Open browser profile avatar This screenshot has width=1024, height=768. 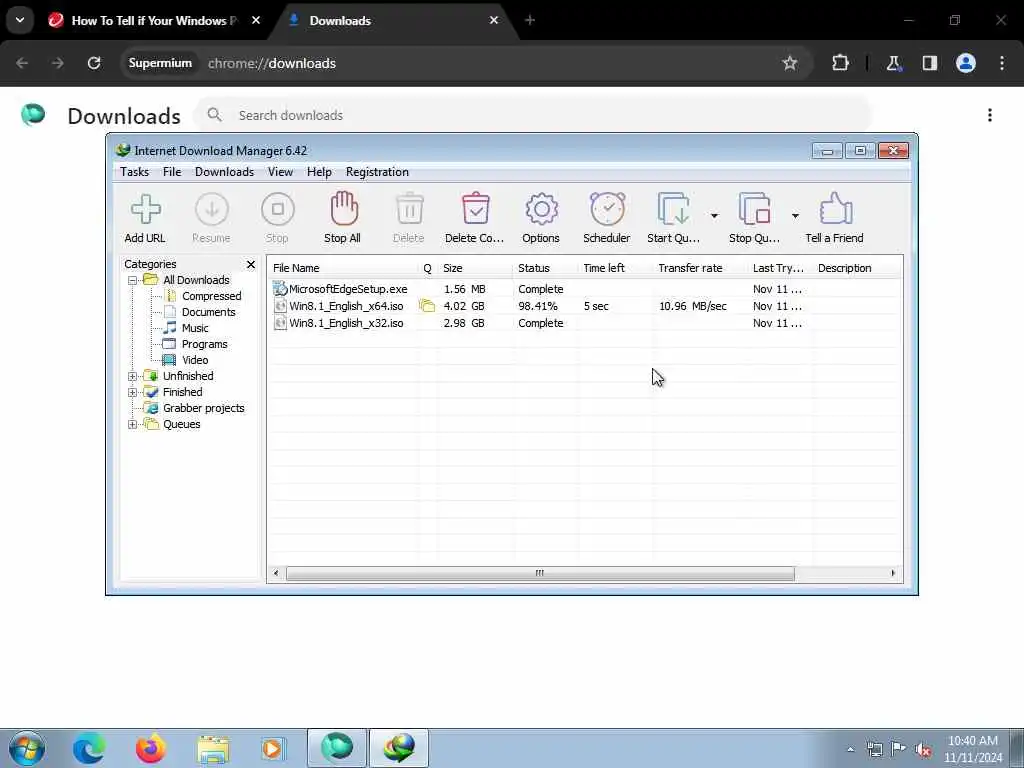tap(966, 63)
